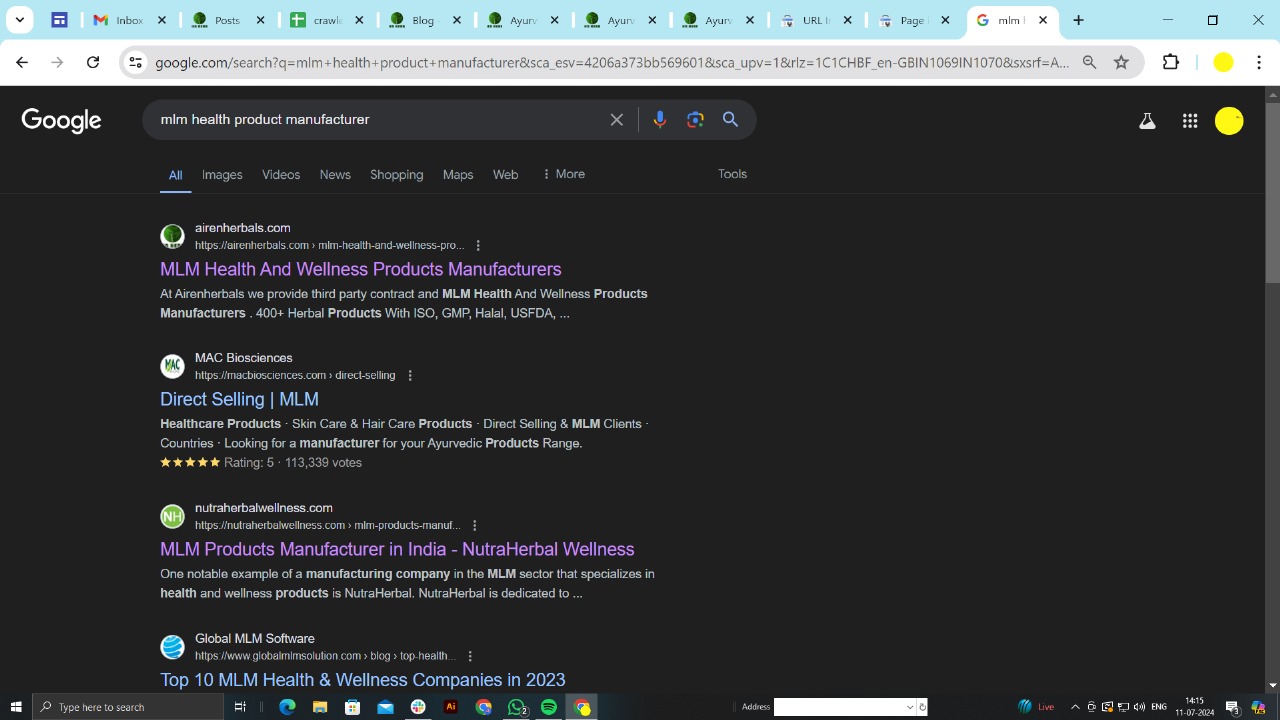1280x720 pixels.
Task: Close the crawl spreadsheet browser tab
Action: click(x=358, y=20)
